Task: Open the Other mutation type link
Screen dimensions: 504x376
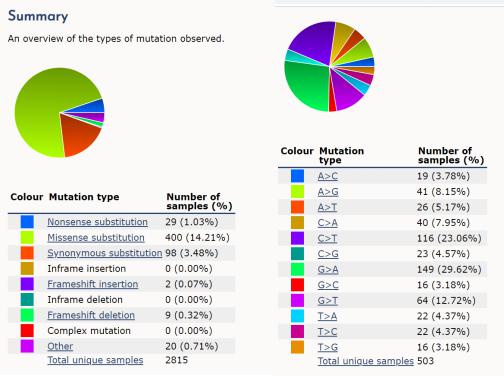Action: coord(60,346)
